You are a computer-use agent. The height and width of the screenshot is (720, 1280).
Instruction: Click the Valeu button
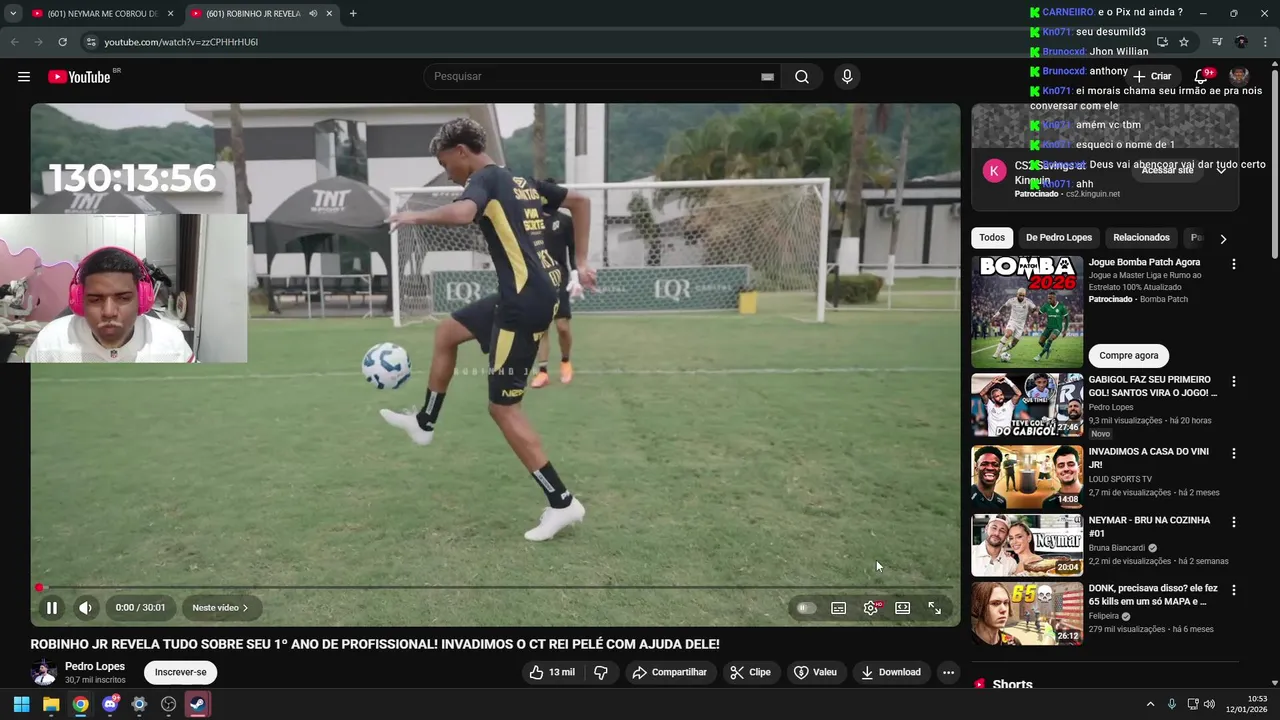tap(815, 672)
